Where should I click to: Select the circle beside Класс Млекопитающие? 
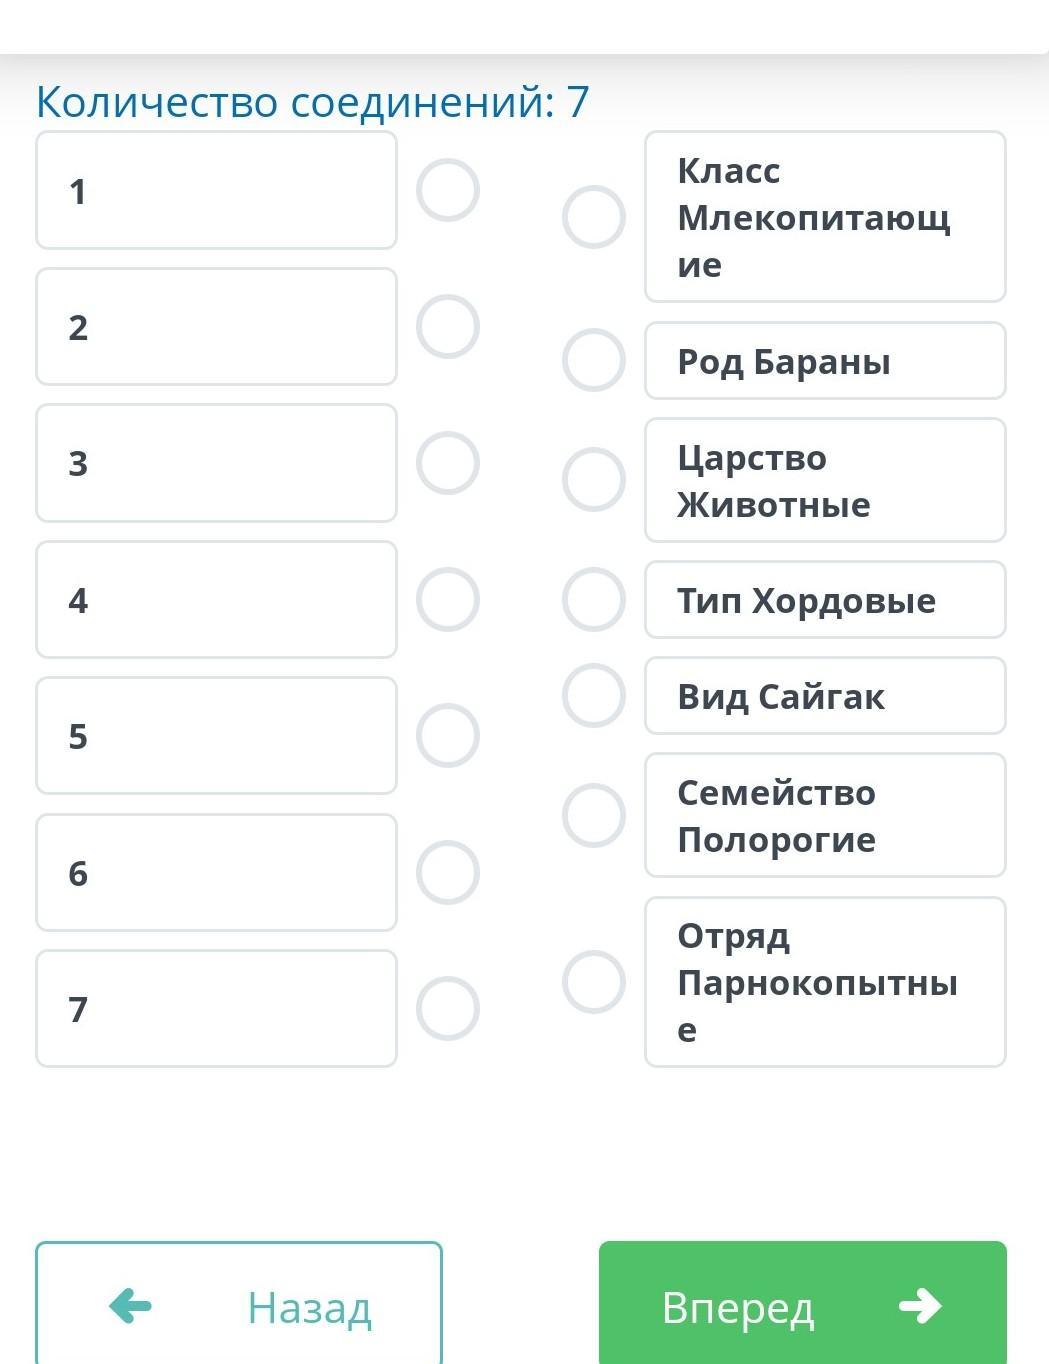point(594,217)
